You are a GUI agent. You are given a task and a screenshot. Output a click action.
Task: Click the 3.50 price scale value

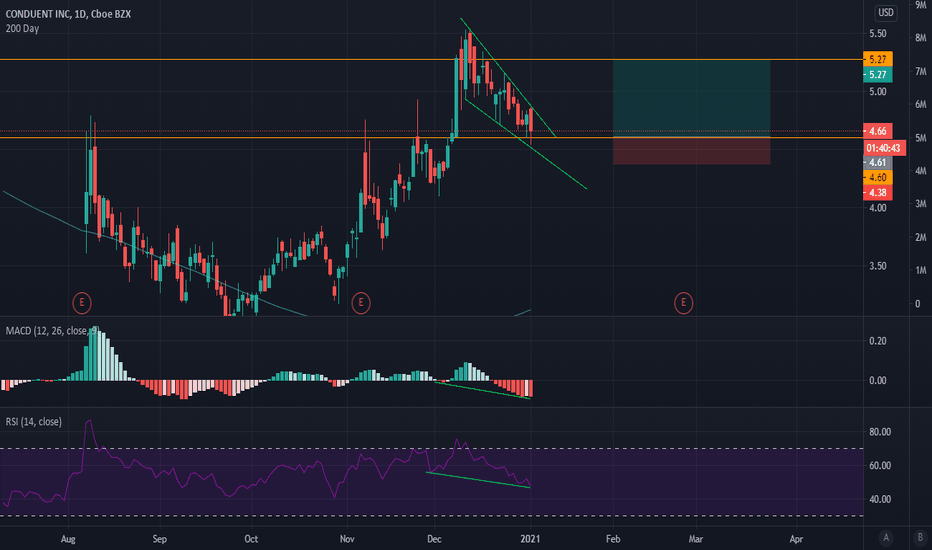point(878,266)
